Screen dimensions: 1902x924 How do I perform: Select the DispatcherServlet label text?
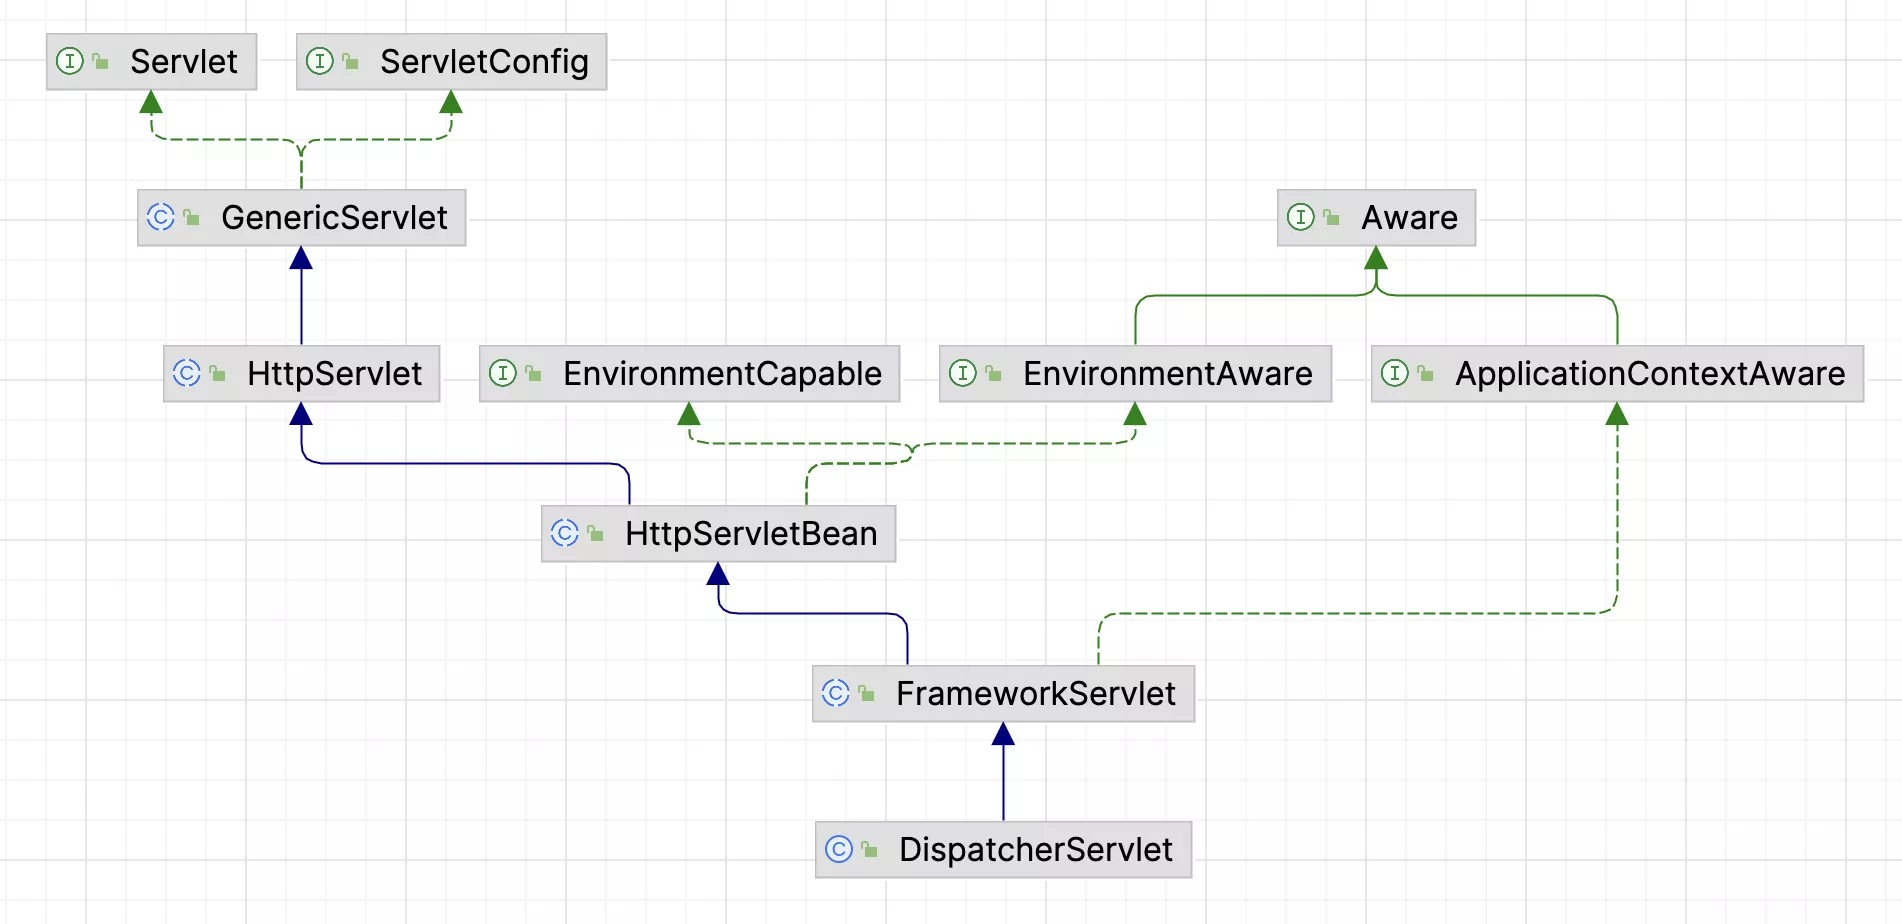(1036, 850)
